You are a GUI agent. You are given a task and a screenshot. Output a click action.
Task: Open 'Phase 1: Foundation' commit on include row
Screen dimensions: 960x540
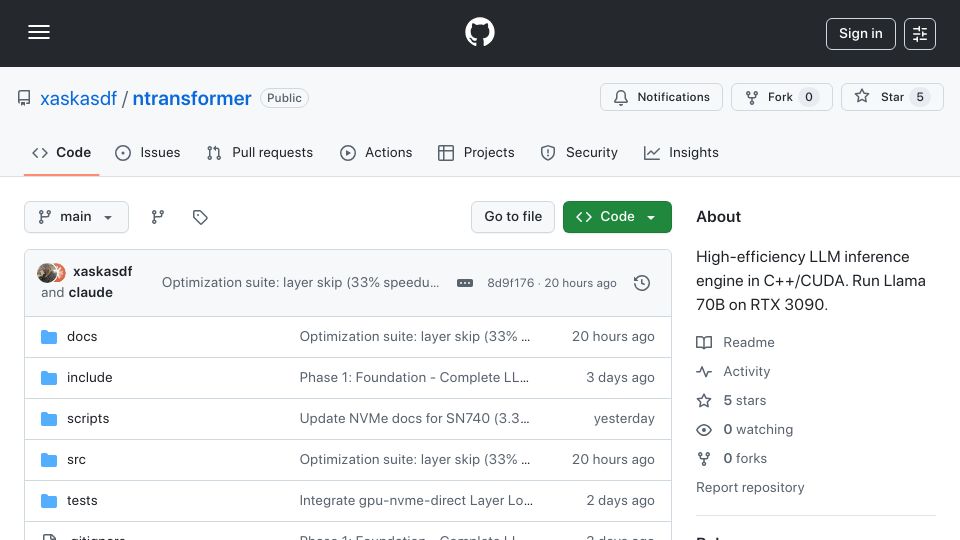pos(414,378)
